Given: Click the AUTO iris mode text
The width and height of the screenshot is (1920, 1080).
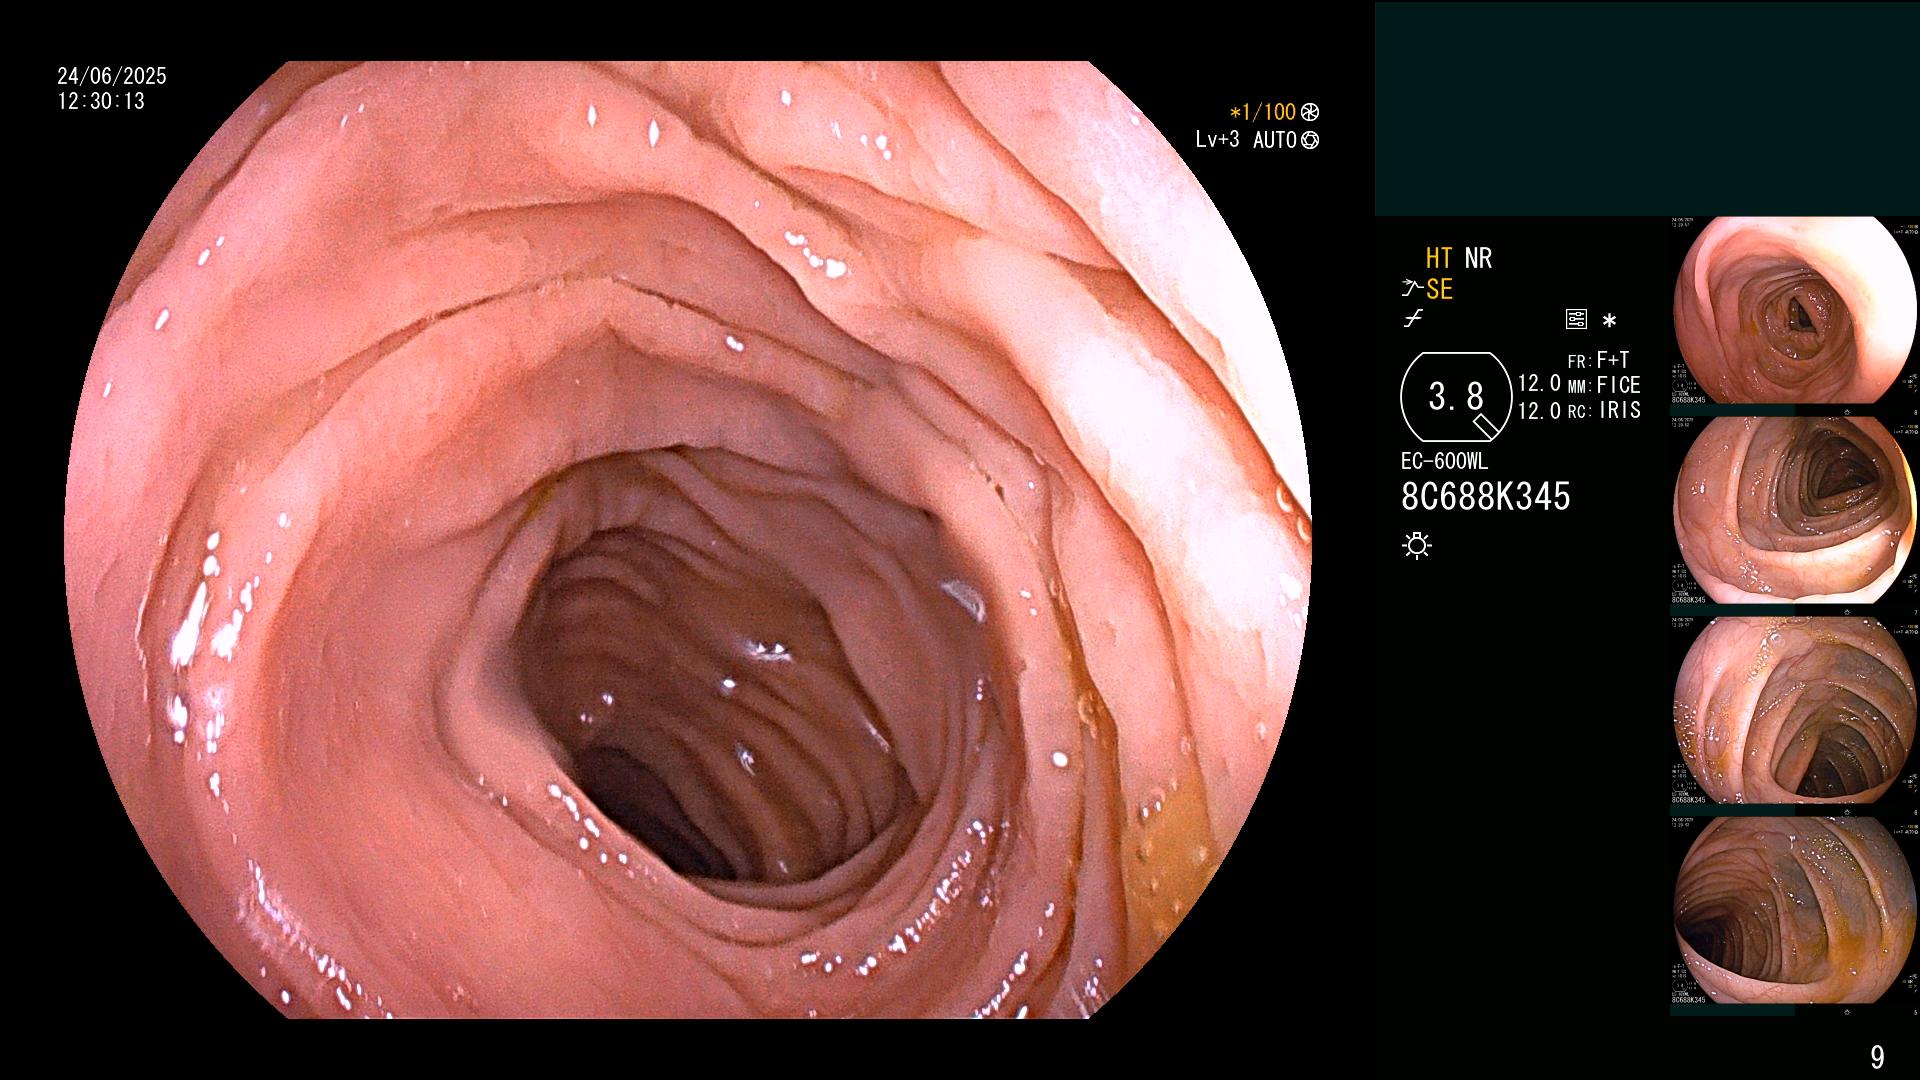Looking at the screenshot, I should pyautogui.click(x=1275, y=141).
